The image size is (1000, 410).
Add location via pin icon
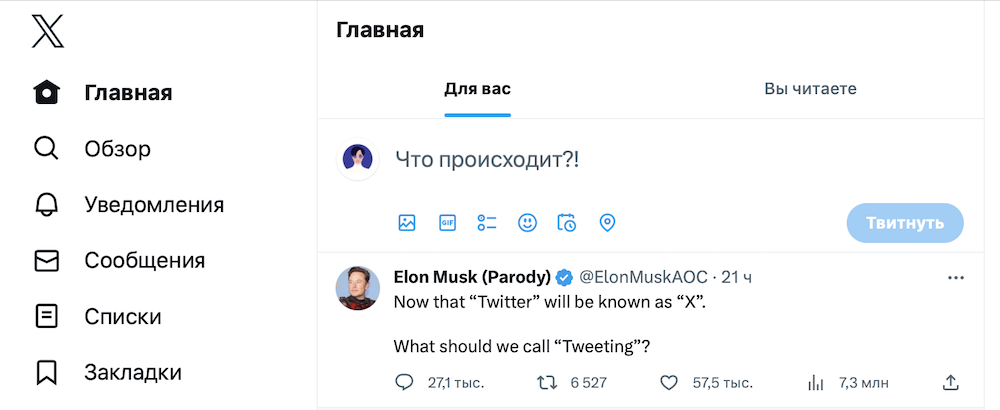(607, 223)
